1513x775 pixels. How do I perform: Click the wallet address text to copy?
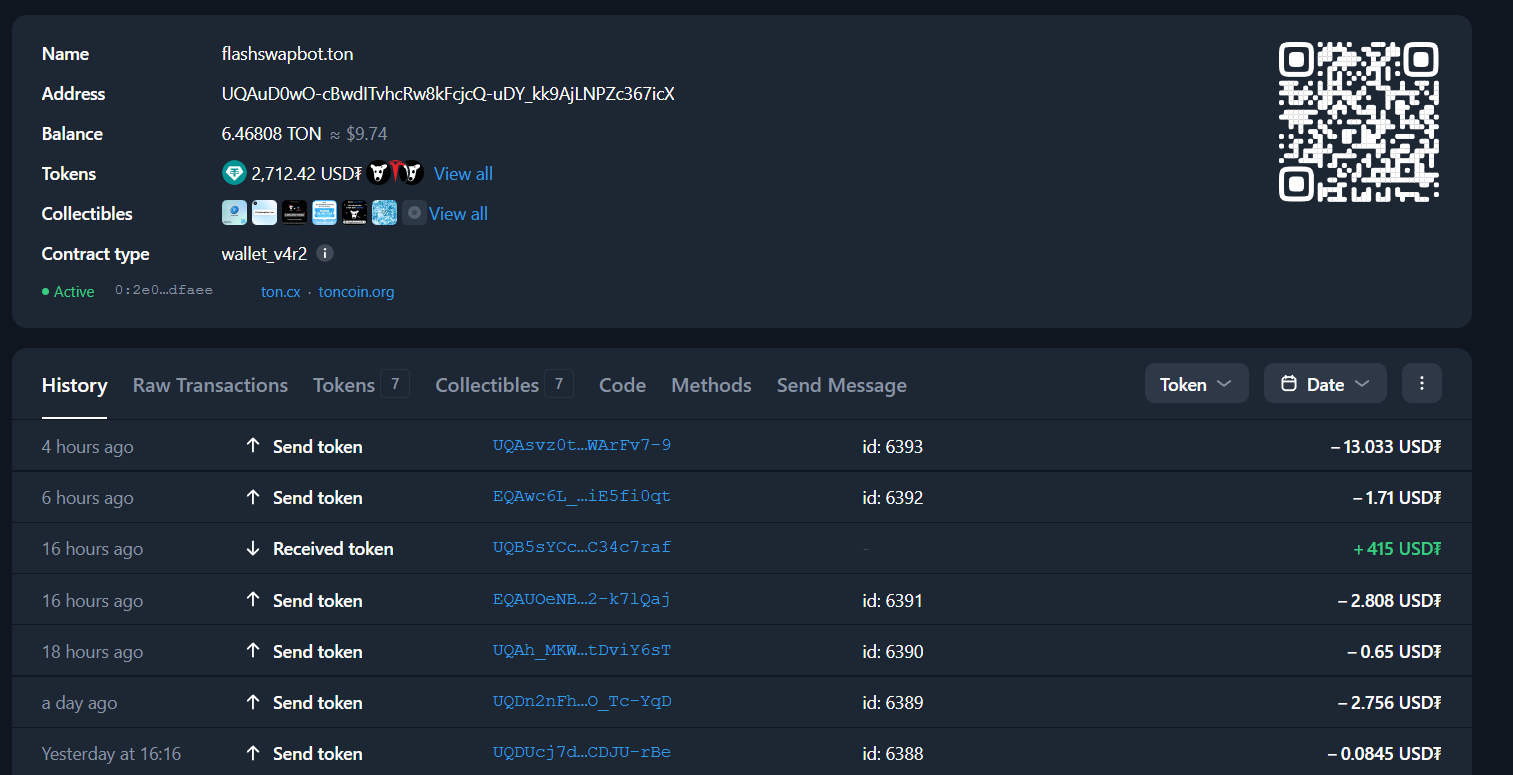(447, 94)
